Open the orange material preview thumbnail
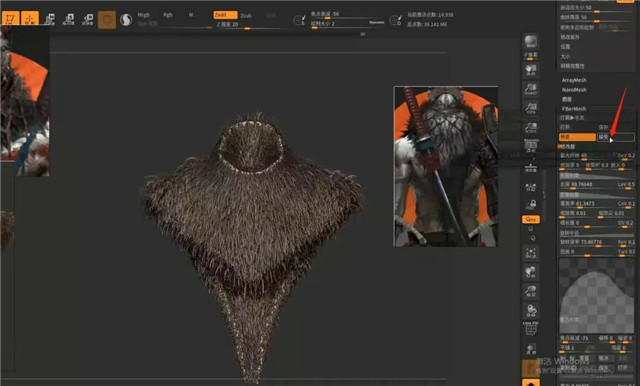This screenshot has width=640, height=386. [x=107, y=20]
